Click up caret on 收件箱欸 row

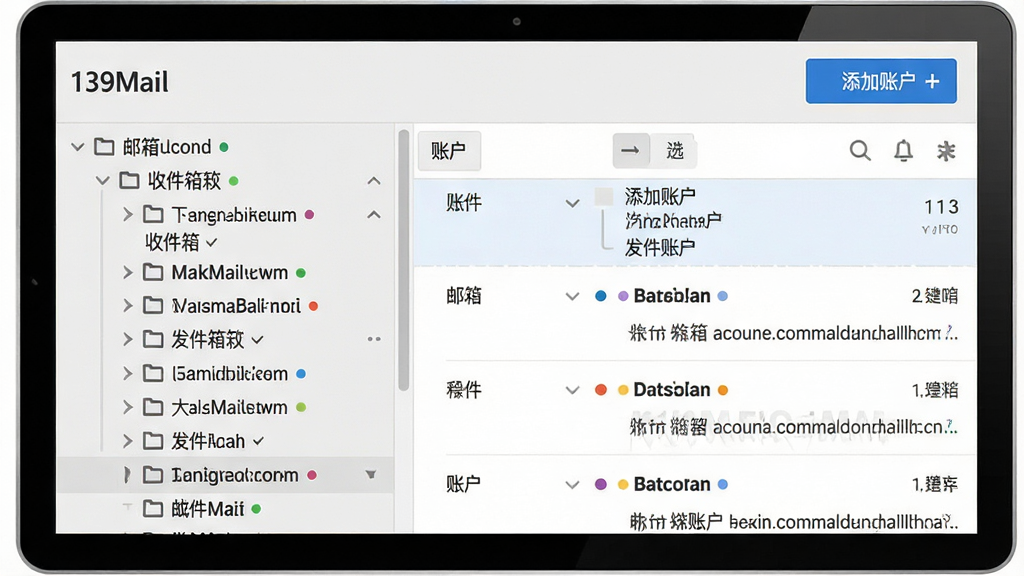(x=374, y=180)
